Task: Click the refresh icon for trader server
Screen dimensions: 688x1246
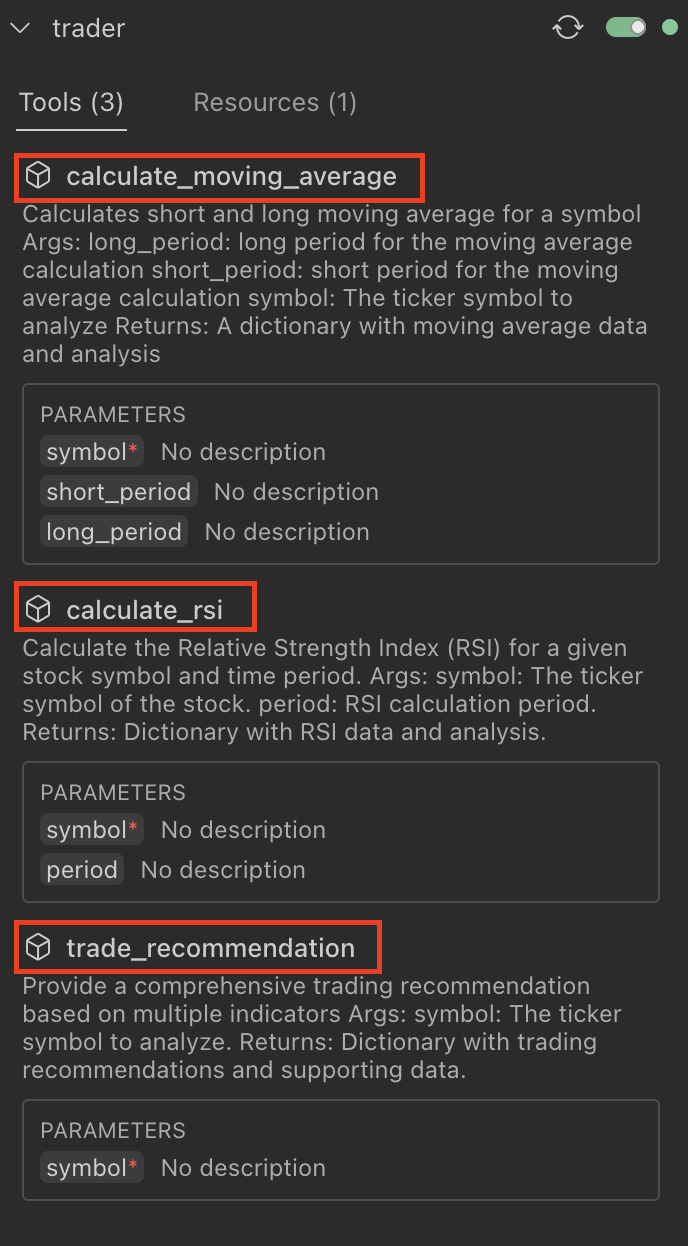Action: [x=568, y=28]
